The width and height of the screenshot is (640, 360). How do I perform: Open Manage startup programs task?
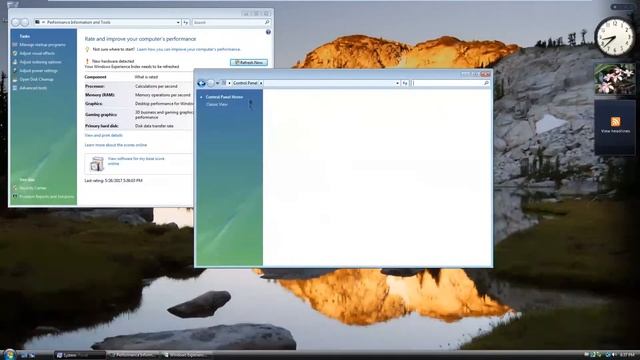(x=42, y=44)
